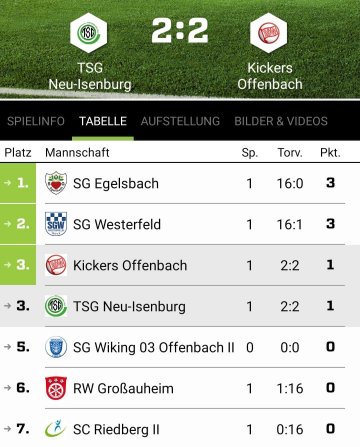Tap the green first place rank badge
360x447 pixels.
point(18,183)
